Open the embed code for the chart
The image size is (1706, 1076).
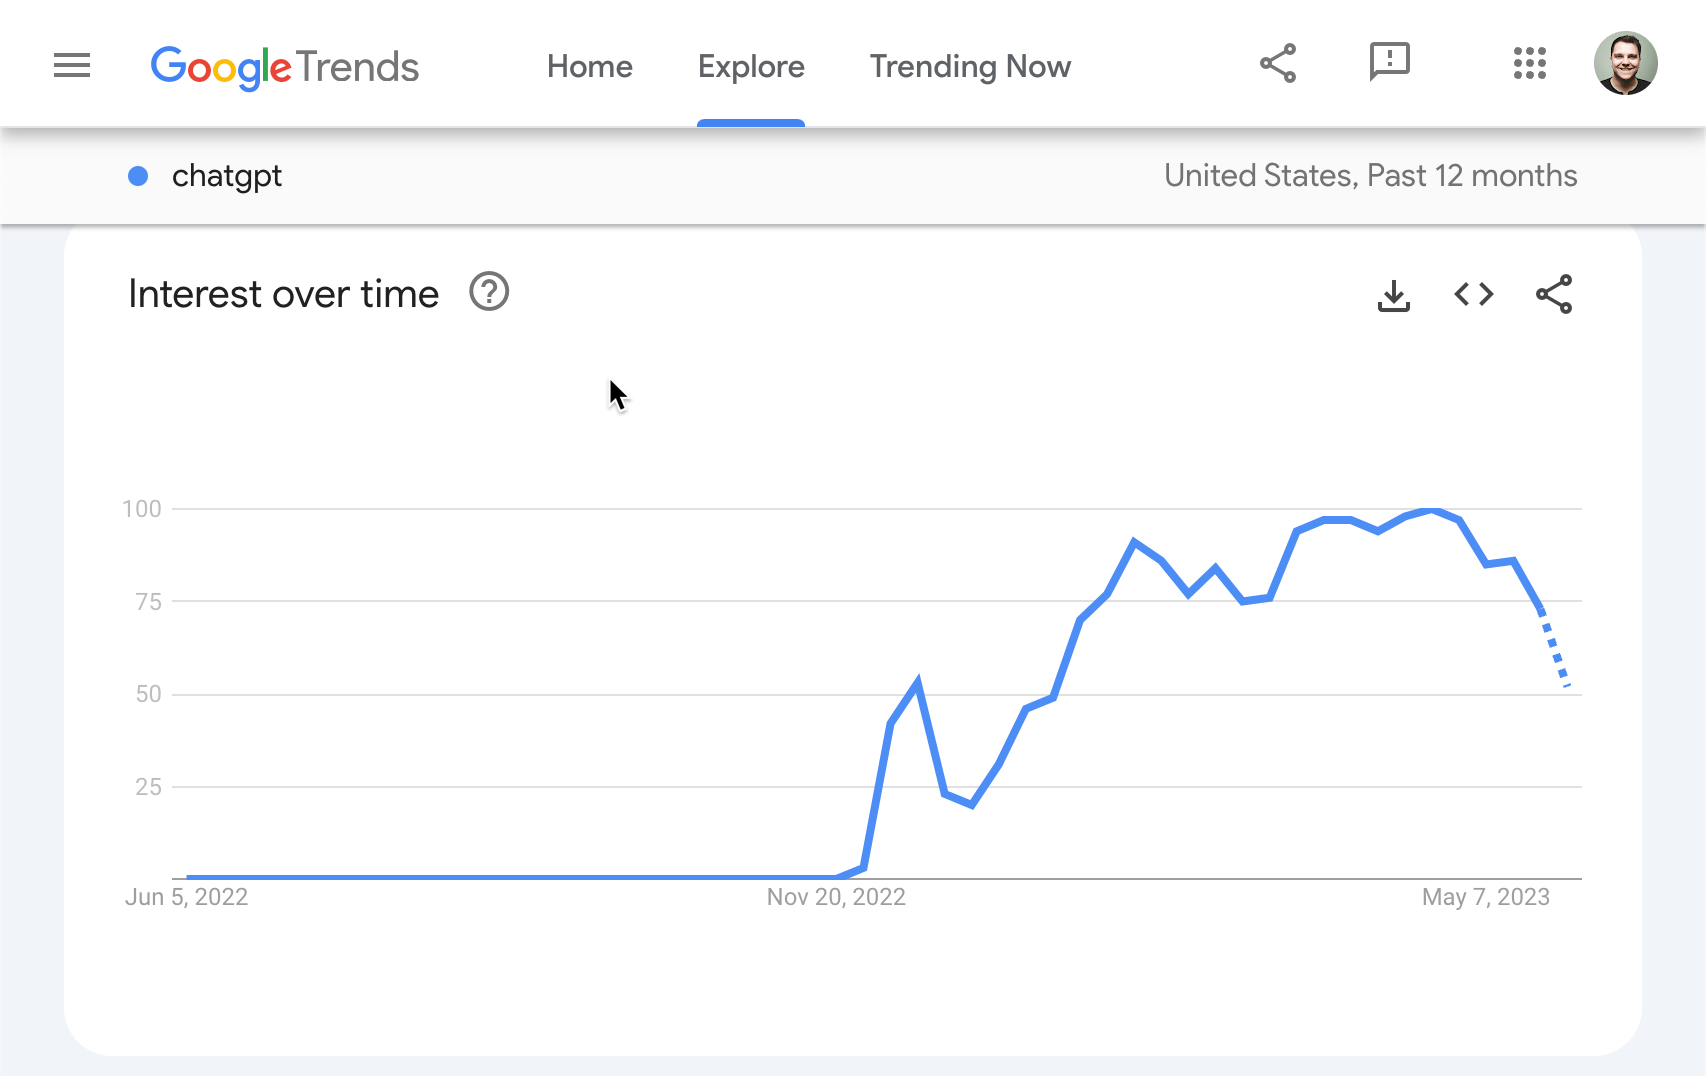coord(1472,294)
